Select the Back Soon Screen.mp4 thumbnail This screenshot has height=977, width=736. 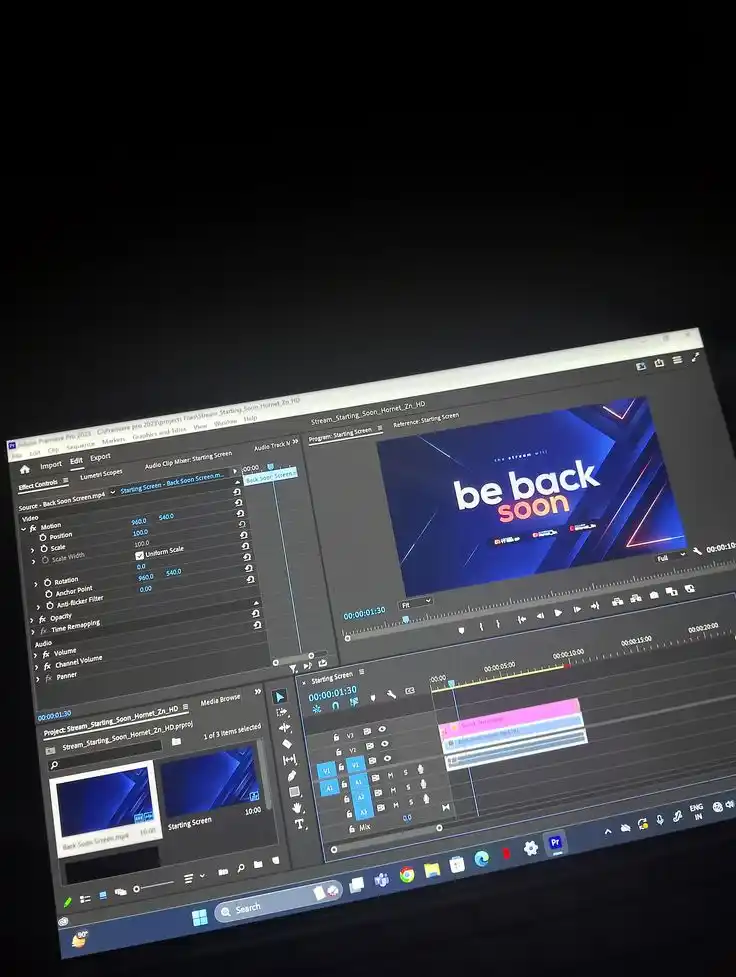pyautogui.click(x=103, y=801)
